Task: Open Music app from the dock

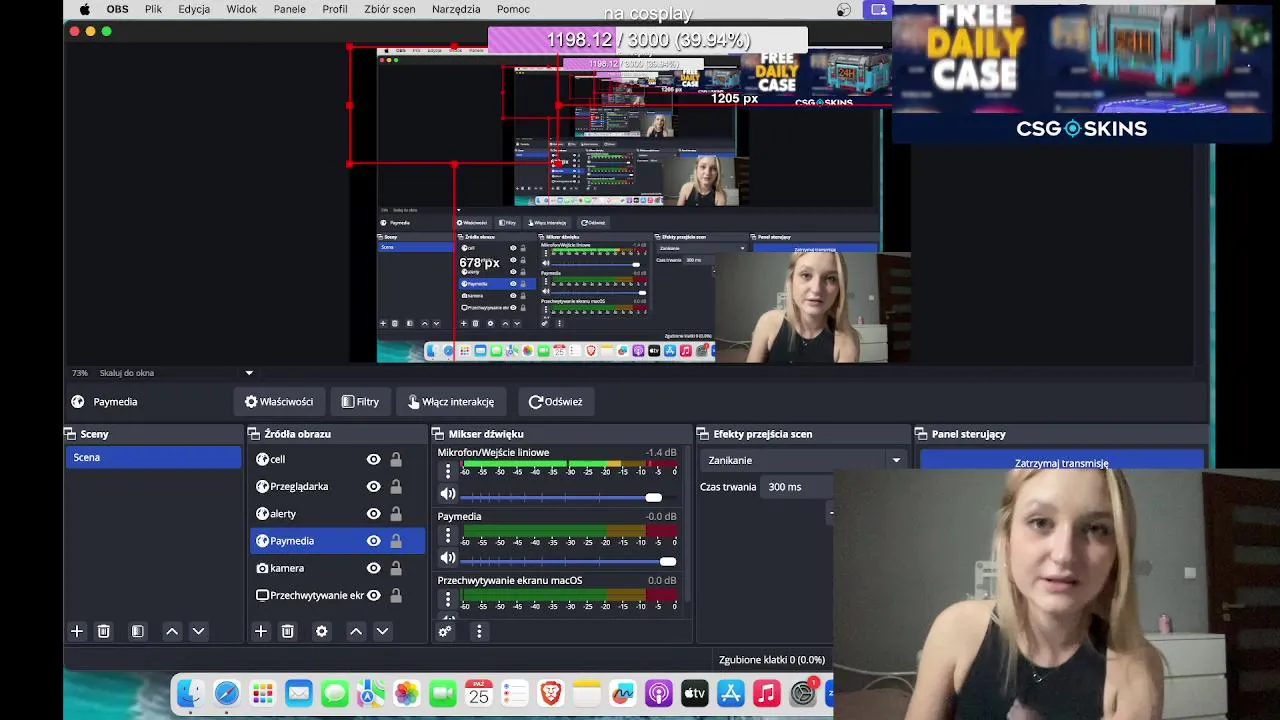Action: point(766,693)
